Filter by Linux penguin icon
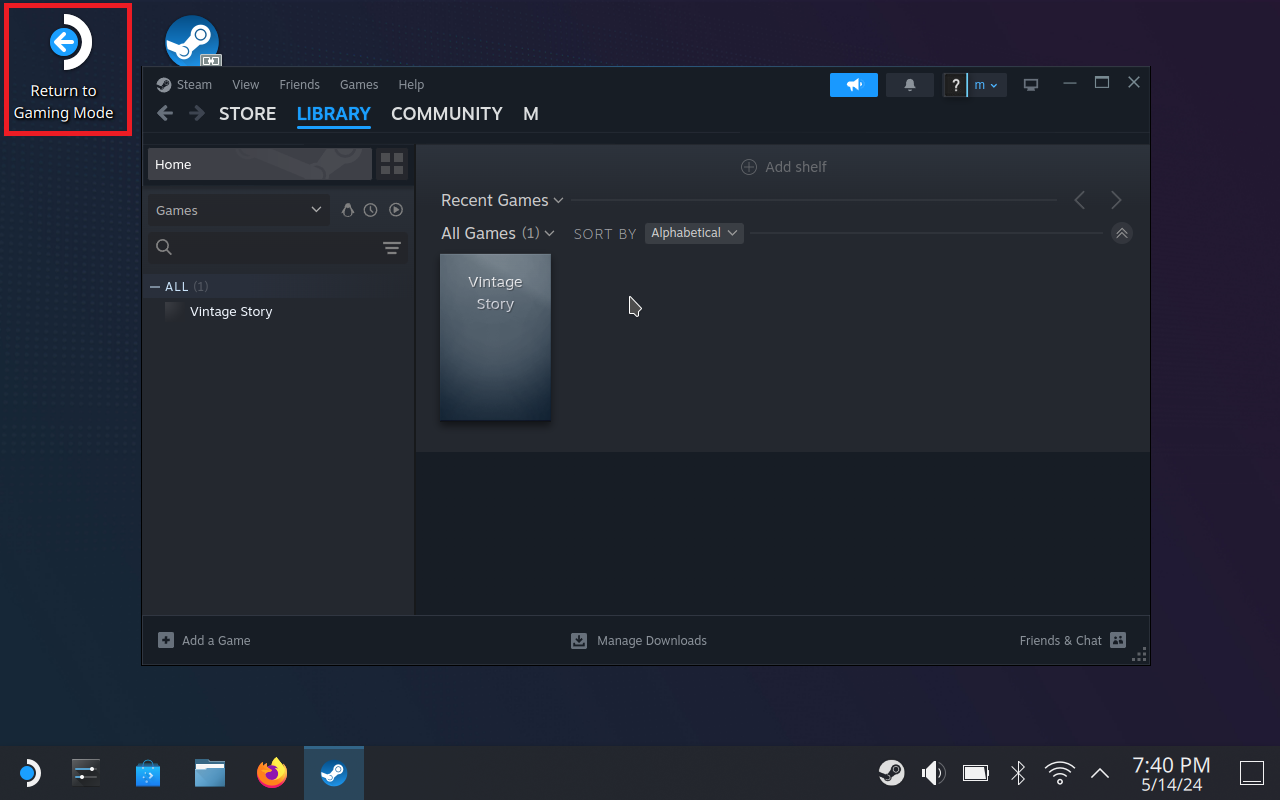The height and width of the screenshot is (800, 1280). tap(348, 210)
